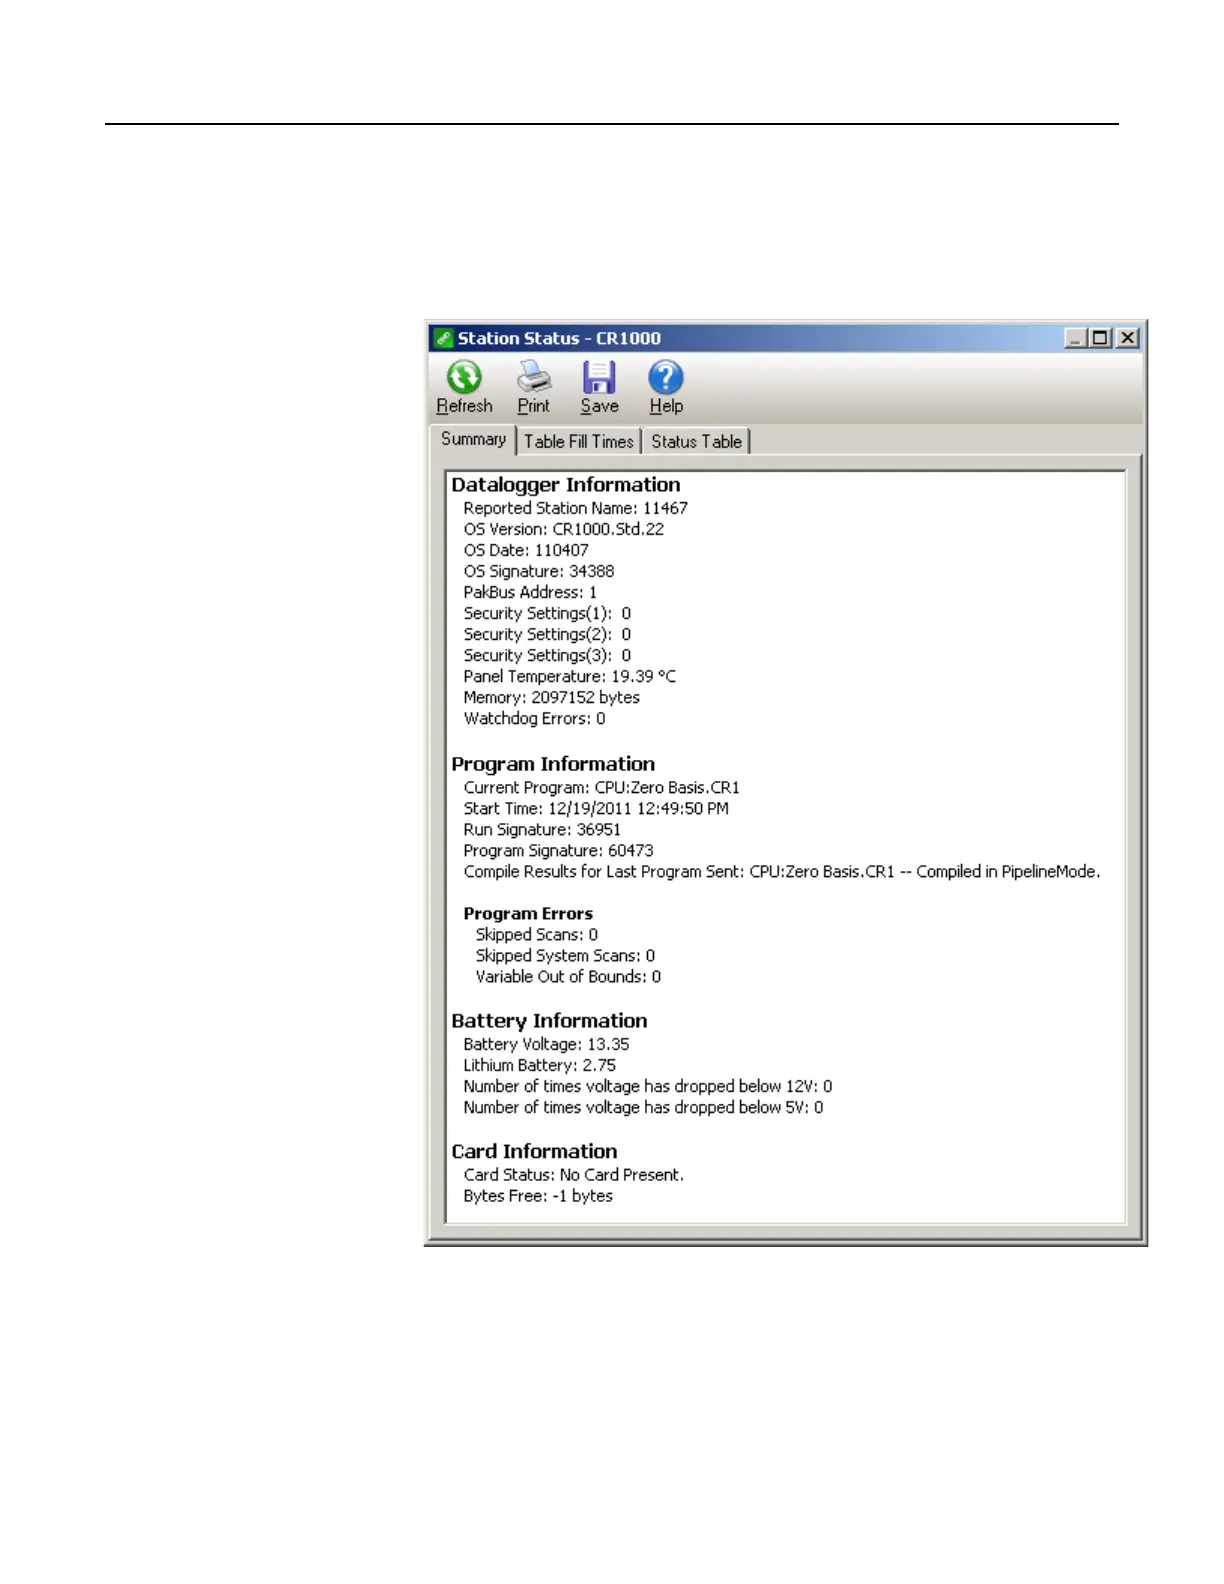Click Variable Out of Bounds: 0 line
1224x1584 pixels.
pos(568,976)
